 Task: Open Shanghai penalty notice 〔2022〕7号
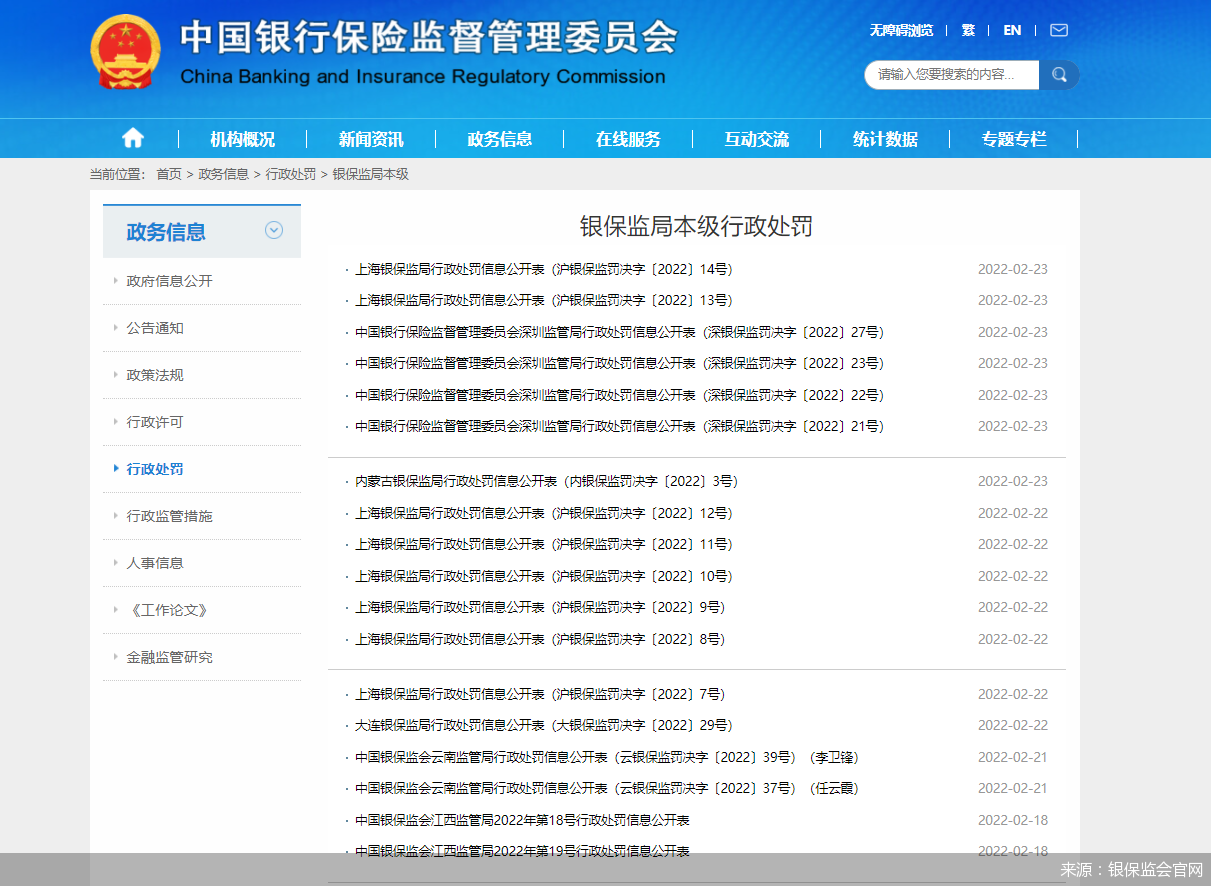click(x=540, y=694)
